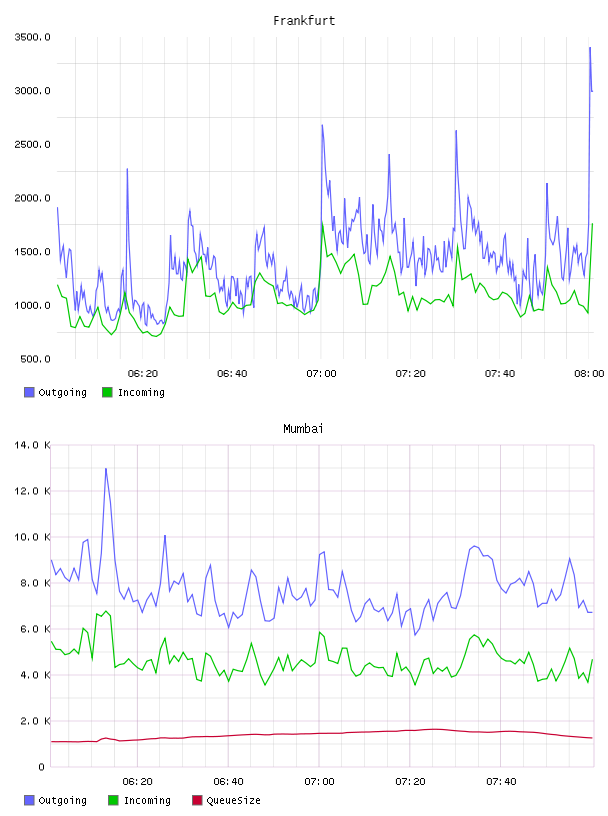Click the red QueueSize swatch in Mumbai legend

point(197,800)
